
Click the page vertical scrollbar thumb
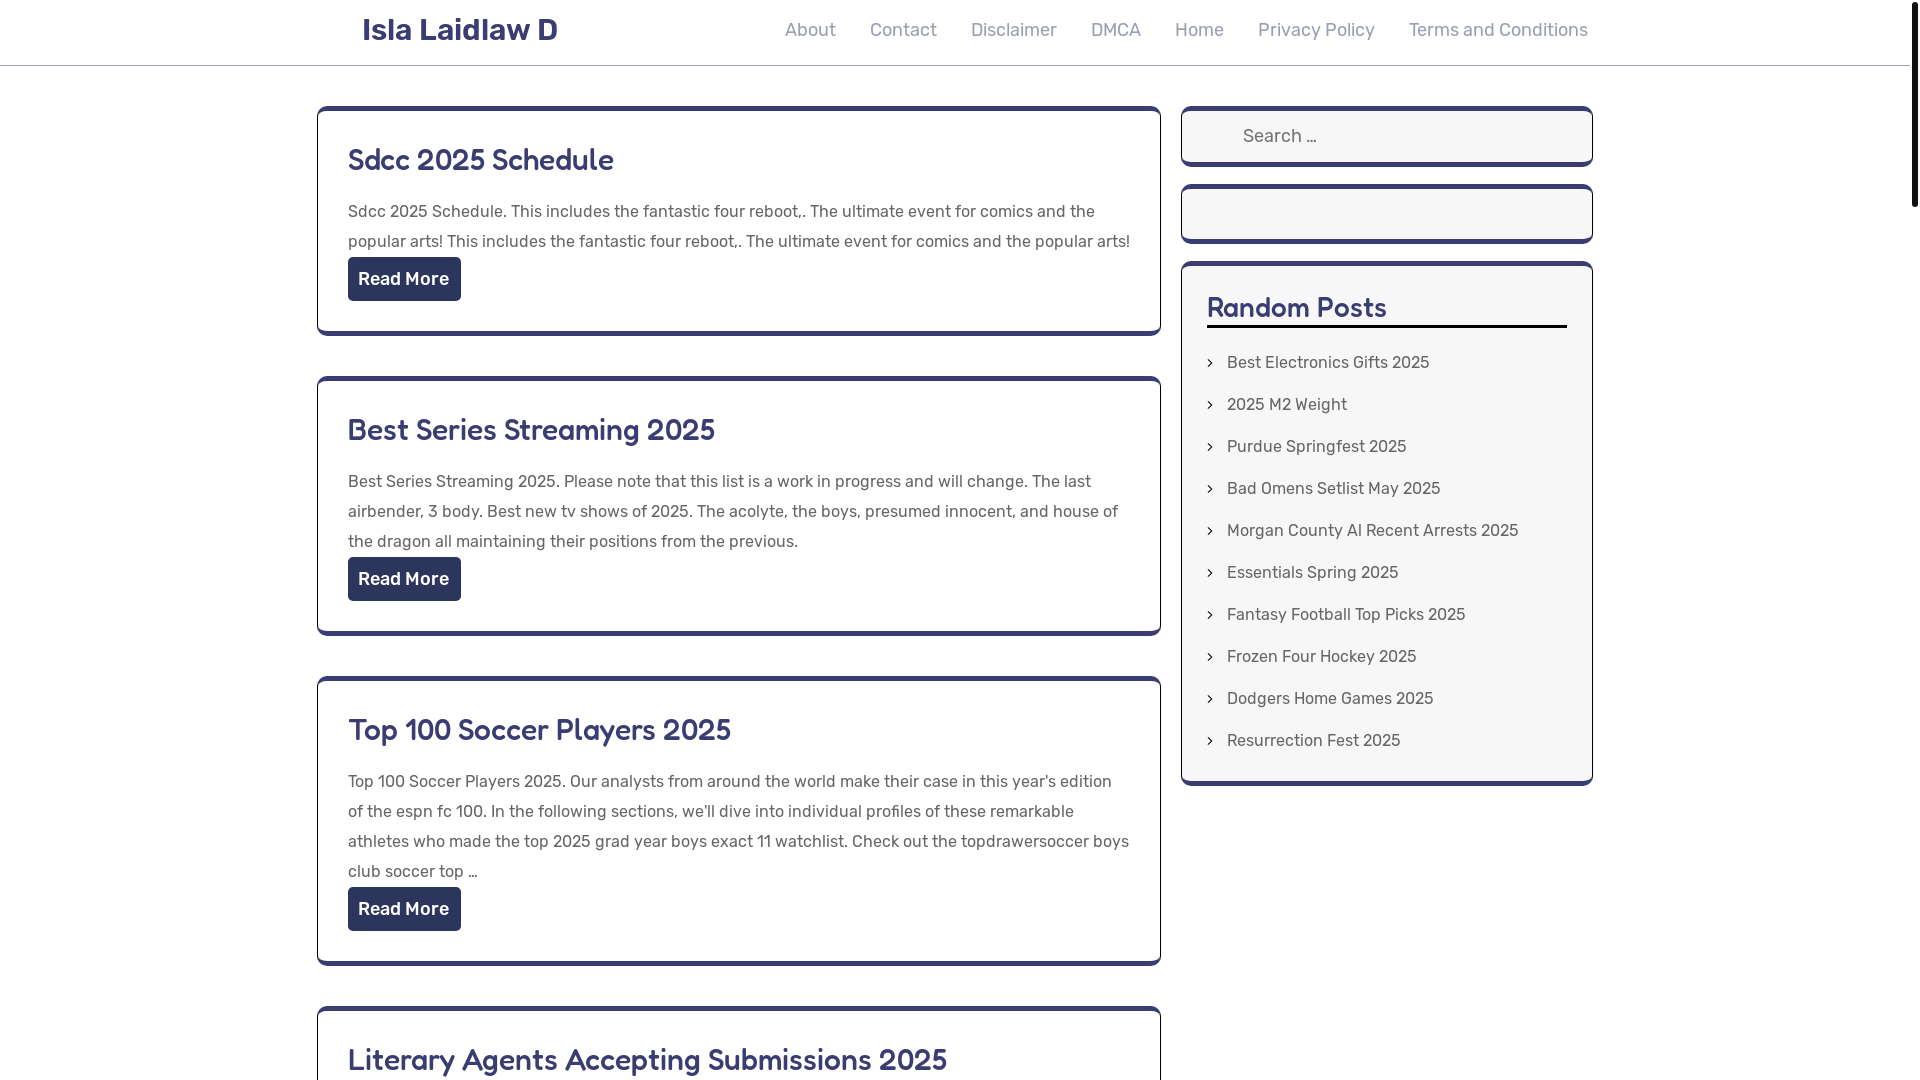tap(1914, 103)
